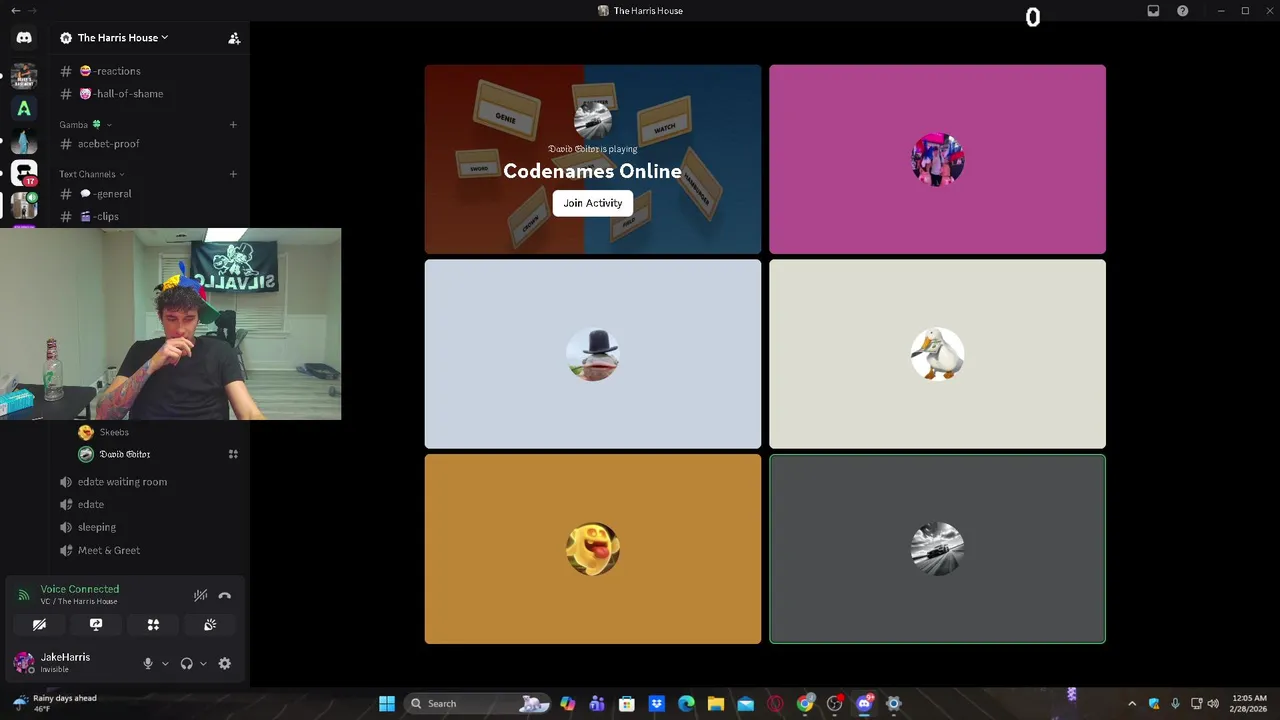
Task: Open JakeHarris user avatar menu
Action: [24, 662]
